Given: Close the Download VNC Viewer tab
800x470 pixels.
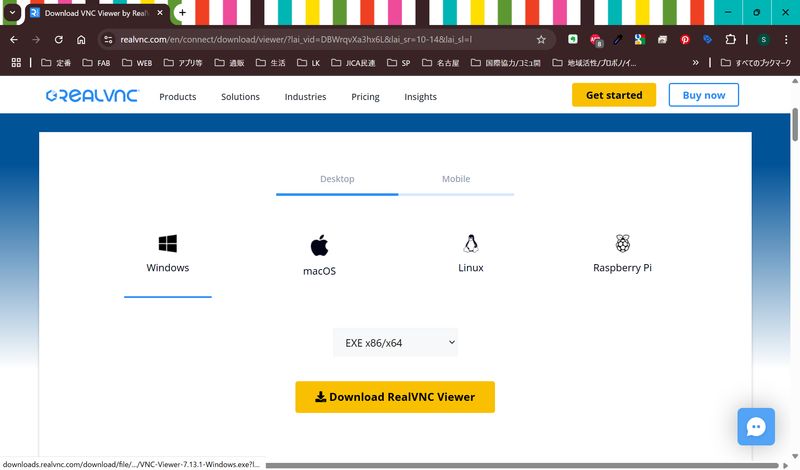Looking at the screenshot, I should pyautogui.click(x=160, y=13).
